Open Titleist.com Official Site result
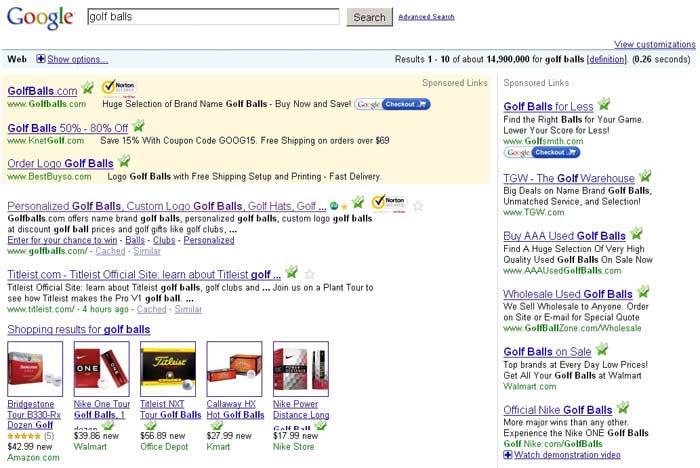 tap(144, 275)
